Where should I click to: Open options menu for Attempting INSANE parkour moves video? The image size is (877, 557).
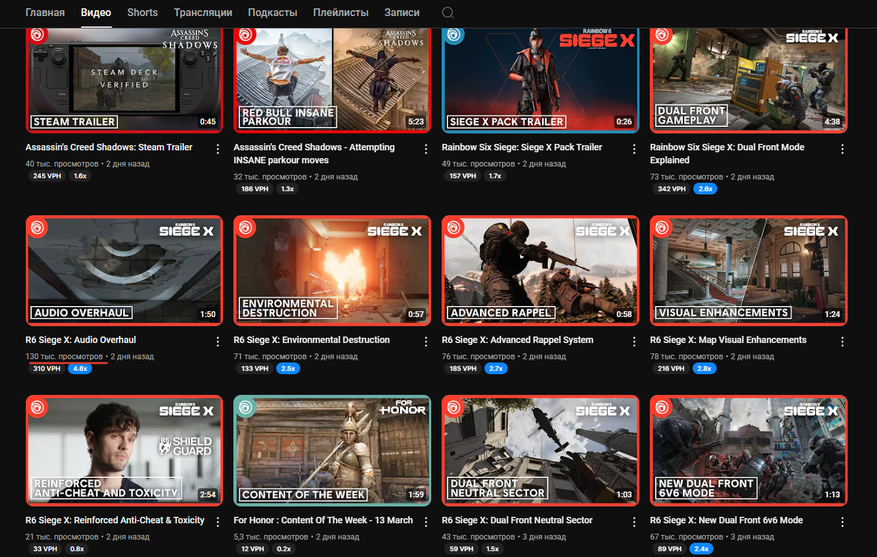pos(426,149)
